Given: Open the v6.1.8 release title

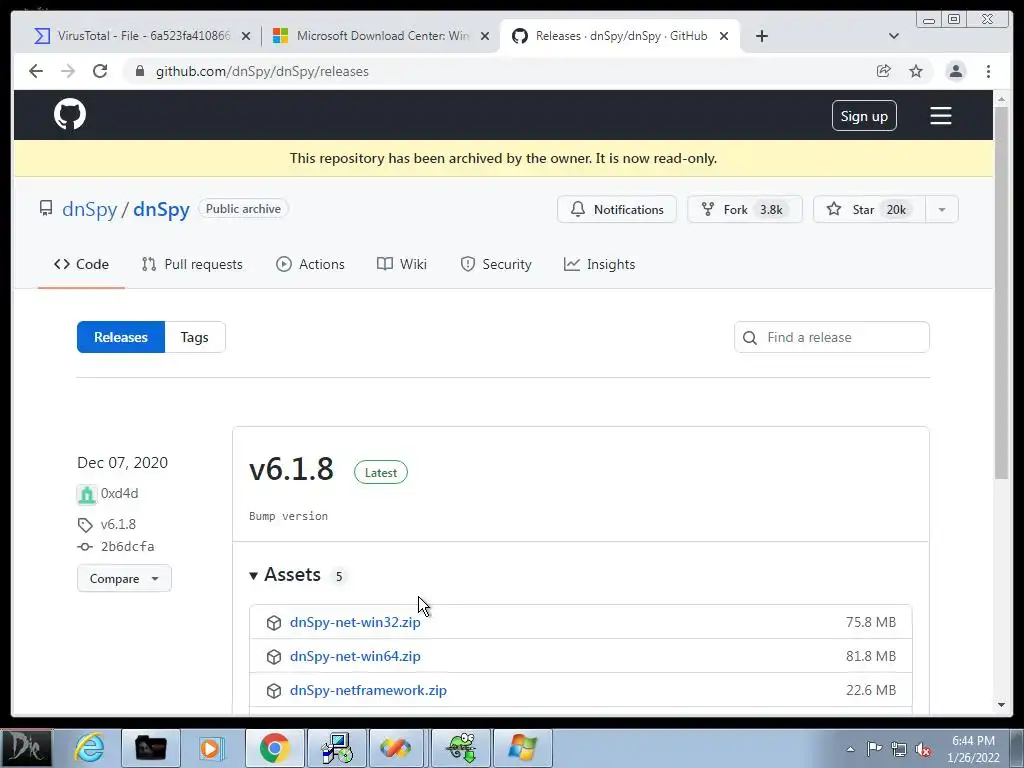Looking at the screenshot, I should (291, 470).
